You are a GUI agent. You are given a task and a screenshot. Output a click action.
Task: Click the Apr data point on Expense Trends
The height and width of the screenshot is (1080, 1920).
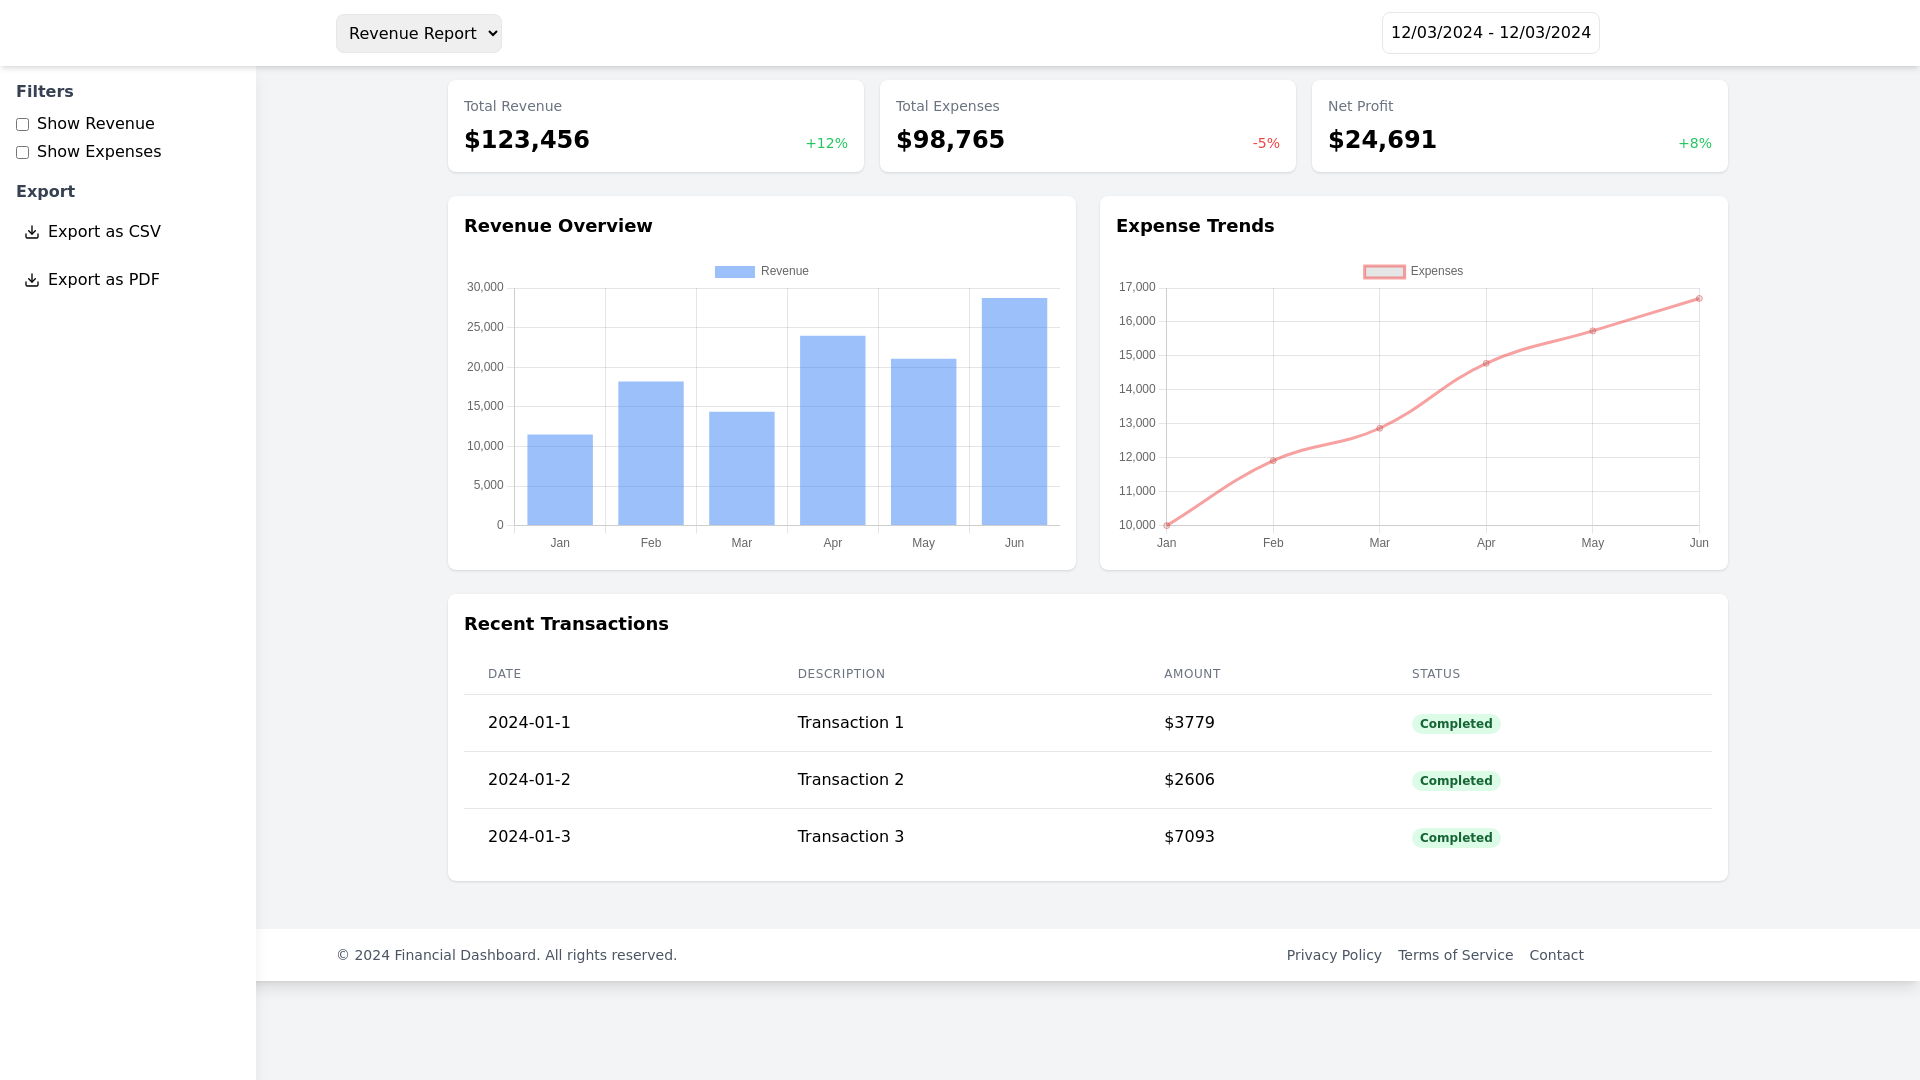coord(1486,363)
